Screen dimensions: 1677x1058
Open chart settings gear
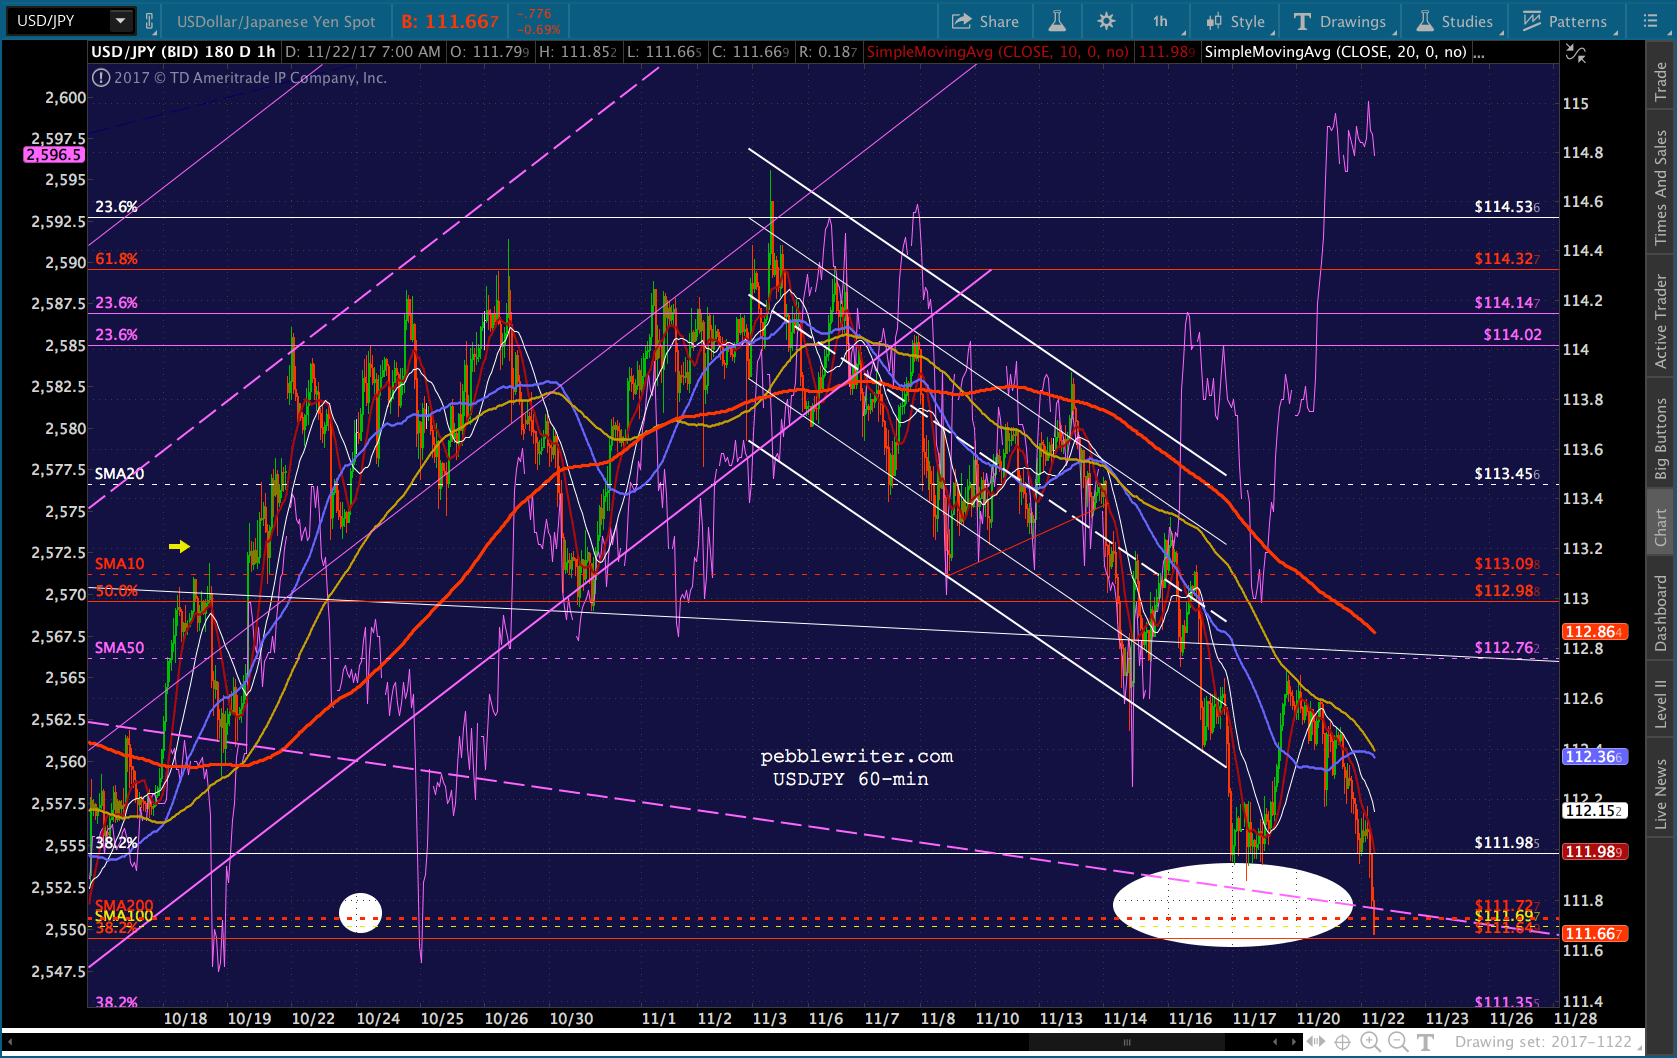coord(1106,21)
